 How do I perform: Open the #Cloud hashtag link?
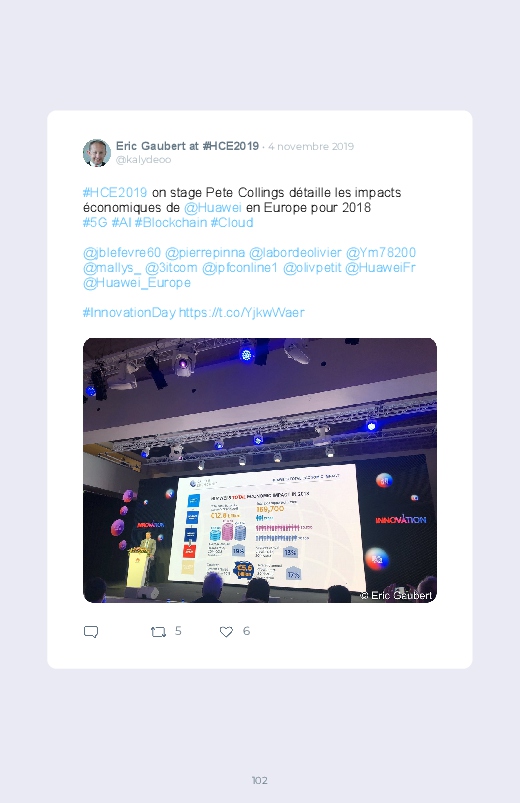(232, 222)
